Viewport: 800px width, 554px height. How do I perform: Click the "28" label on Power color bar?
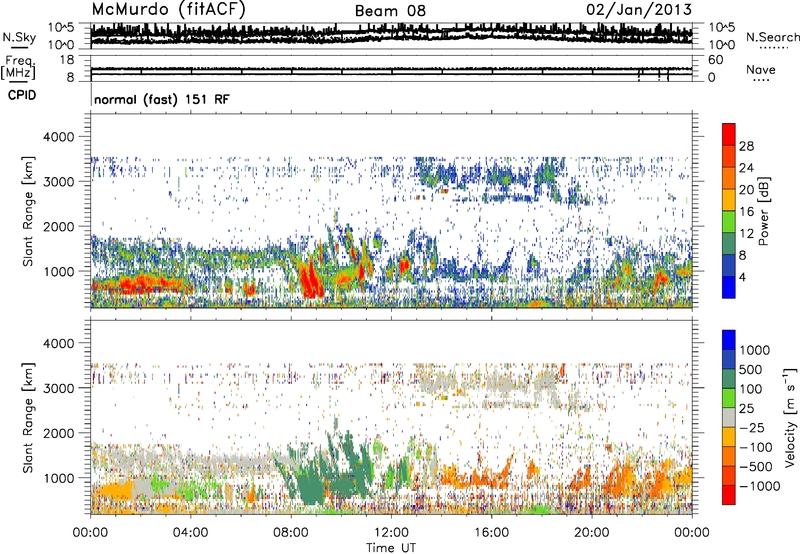tap(746, 146)
